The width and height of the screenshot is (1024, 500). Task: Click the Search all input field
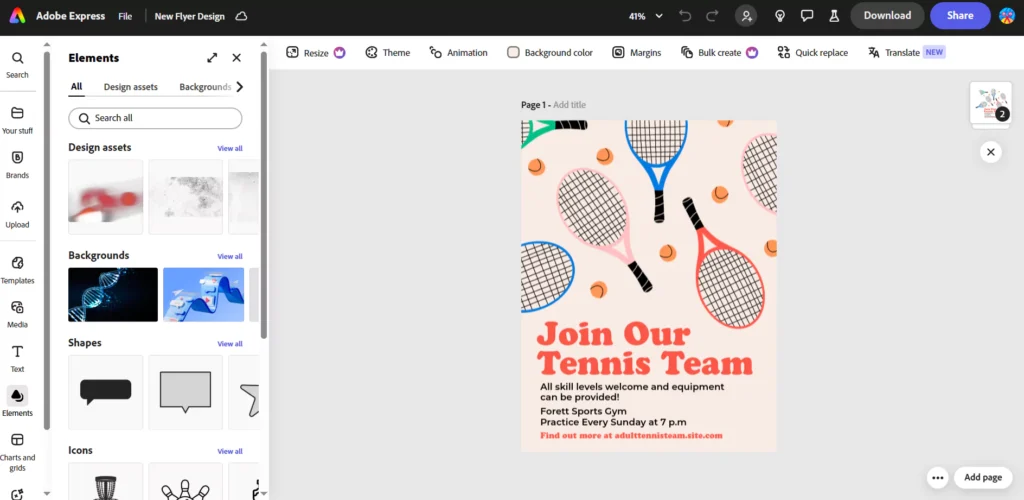(155, 118)
